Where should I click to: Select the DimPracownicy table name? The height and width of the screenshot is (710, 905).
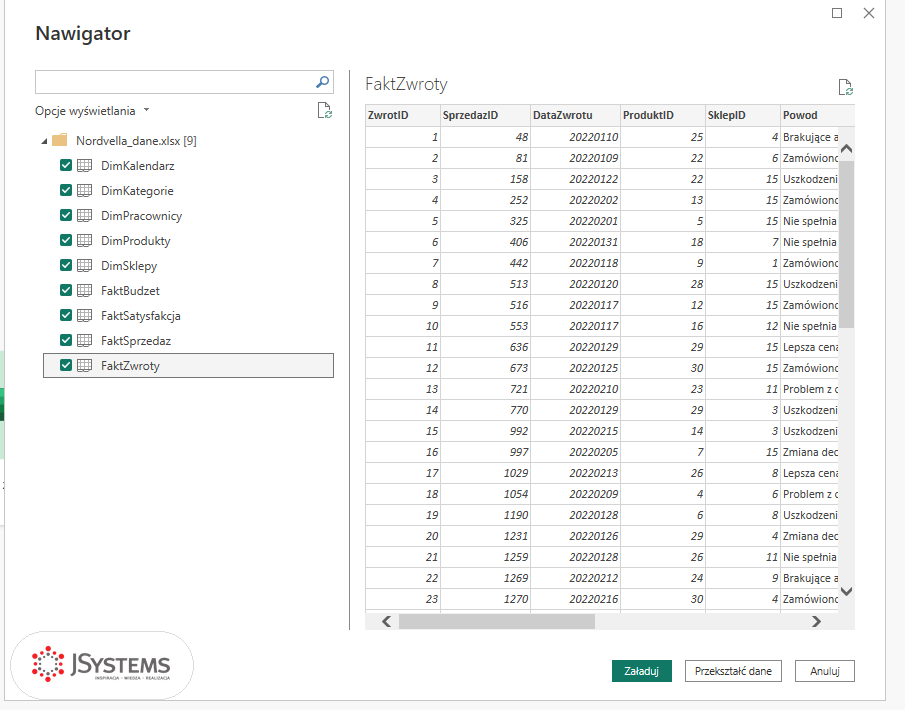coord(141,215)
